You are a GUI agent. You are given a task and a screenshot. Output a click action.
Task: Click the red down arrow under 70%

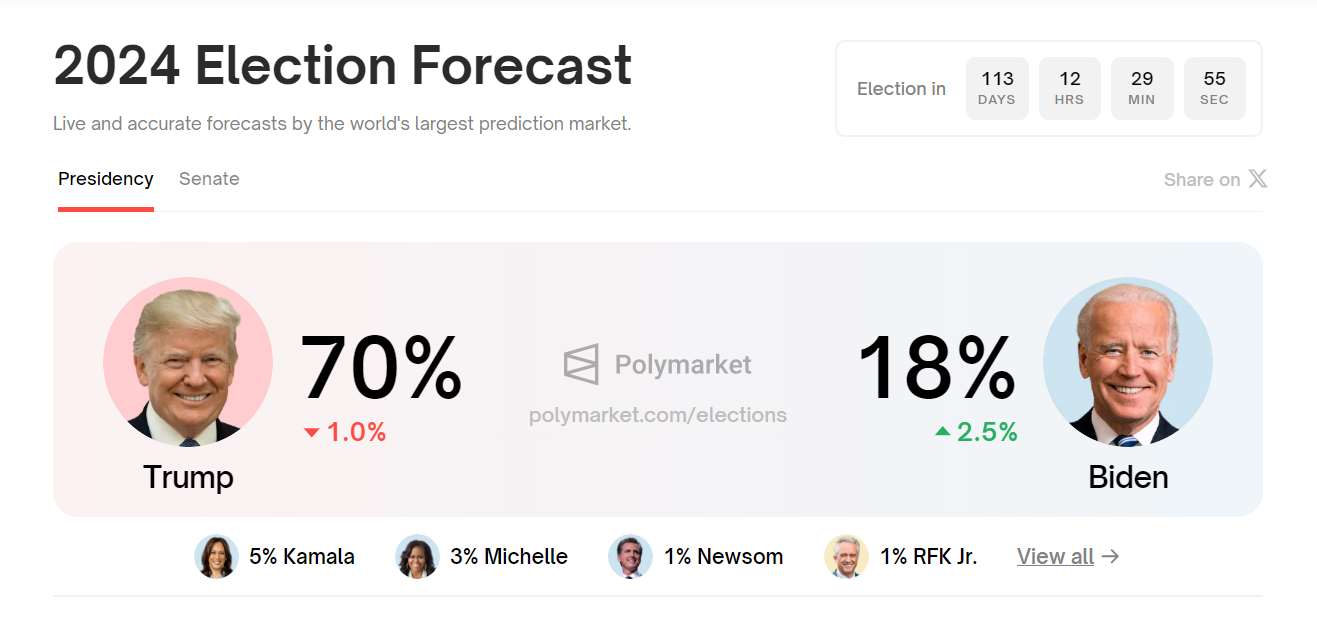pyautogui.click(x=311, y=433)
